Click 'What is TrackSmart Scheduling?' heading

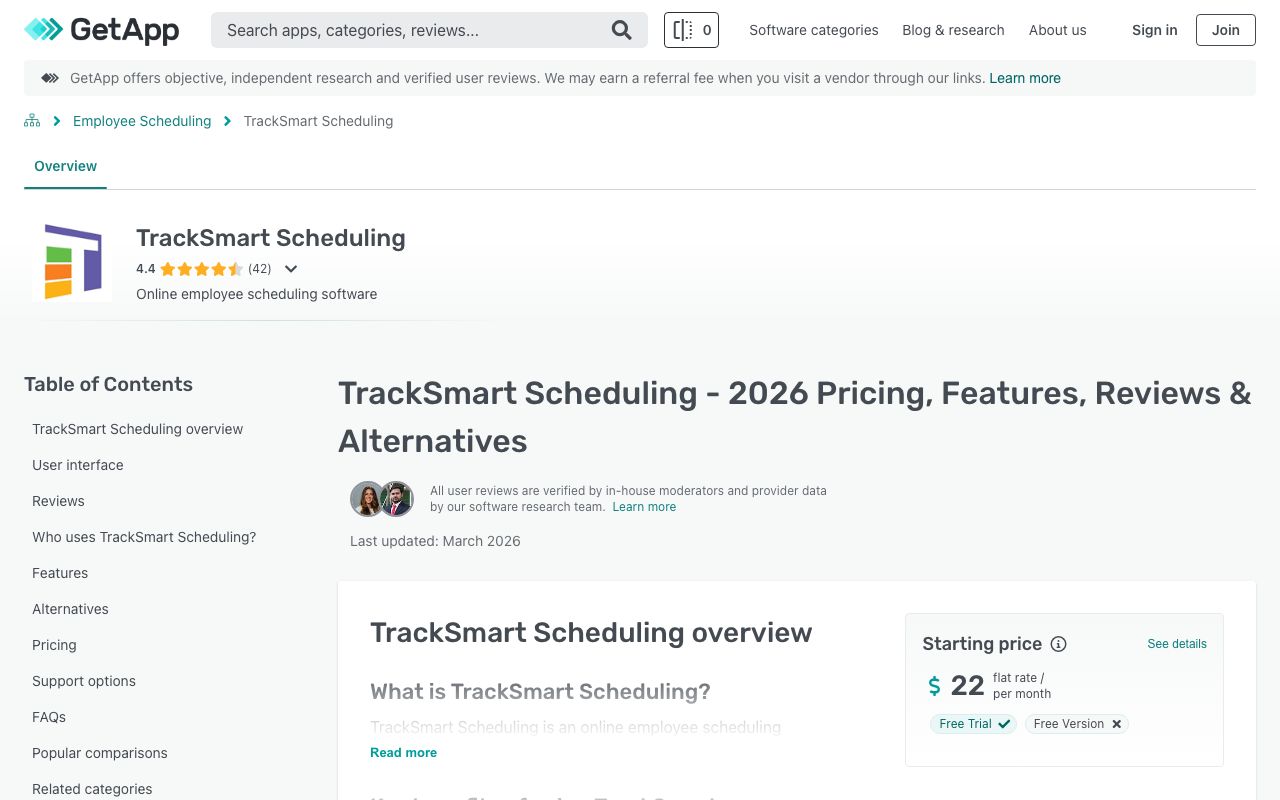[x=540, y=692]
